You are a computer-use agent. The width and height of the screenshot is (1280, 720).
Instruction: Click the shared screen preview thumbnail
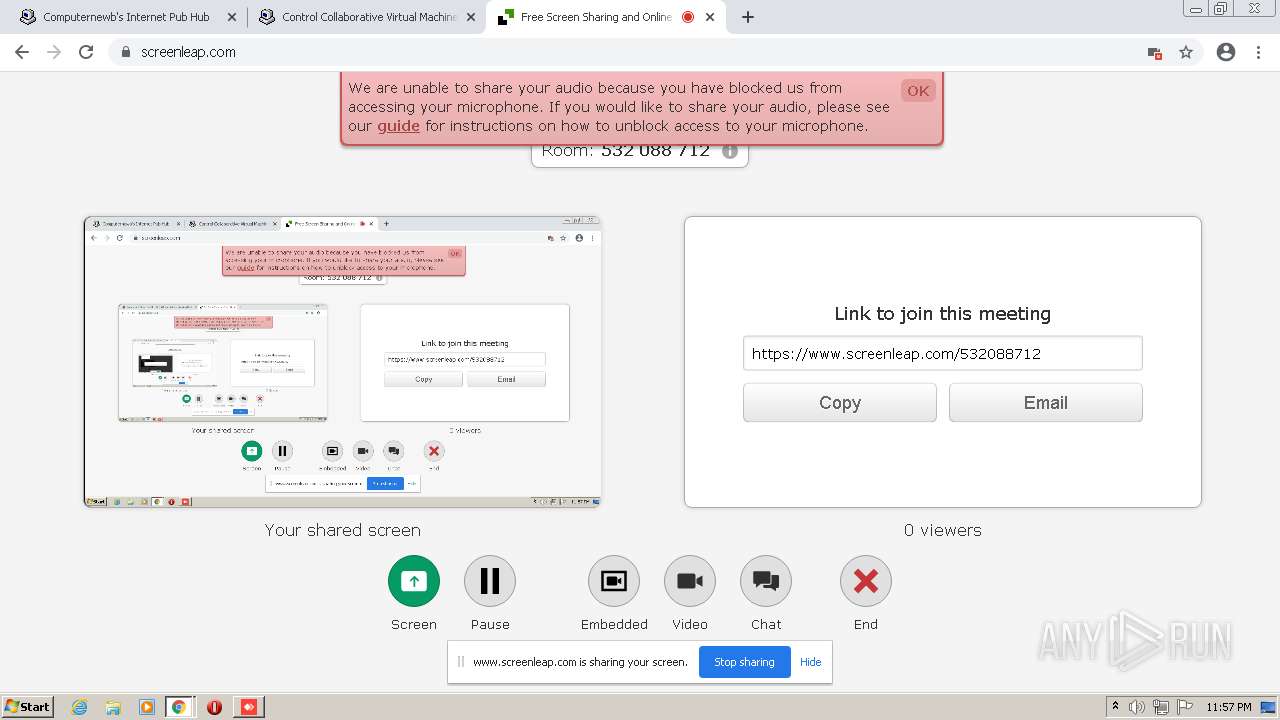342,362
